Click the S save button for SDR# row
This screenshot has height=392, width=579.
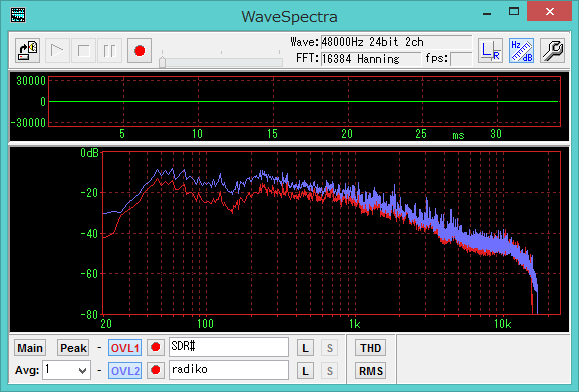tap(329, 348)
